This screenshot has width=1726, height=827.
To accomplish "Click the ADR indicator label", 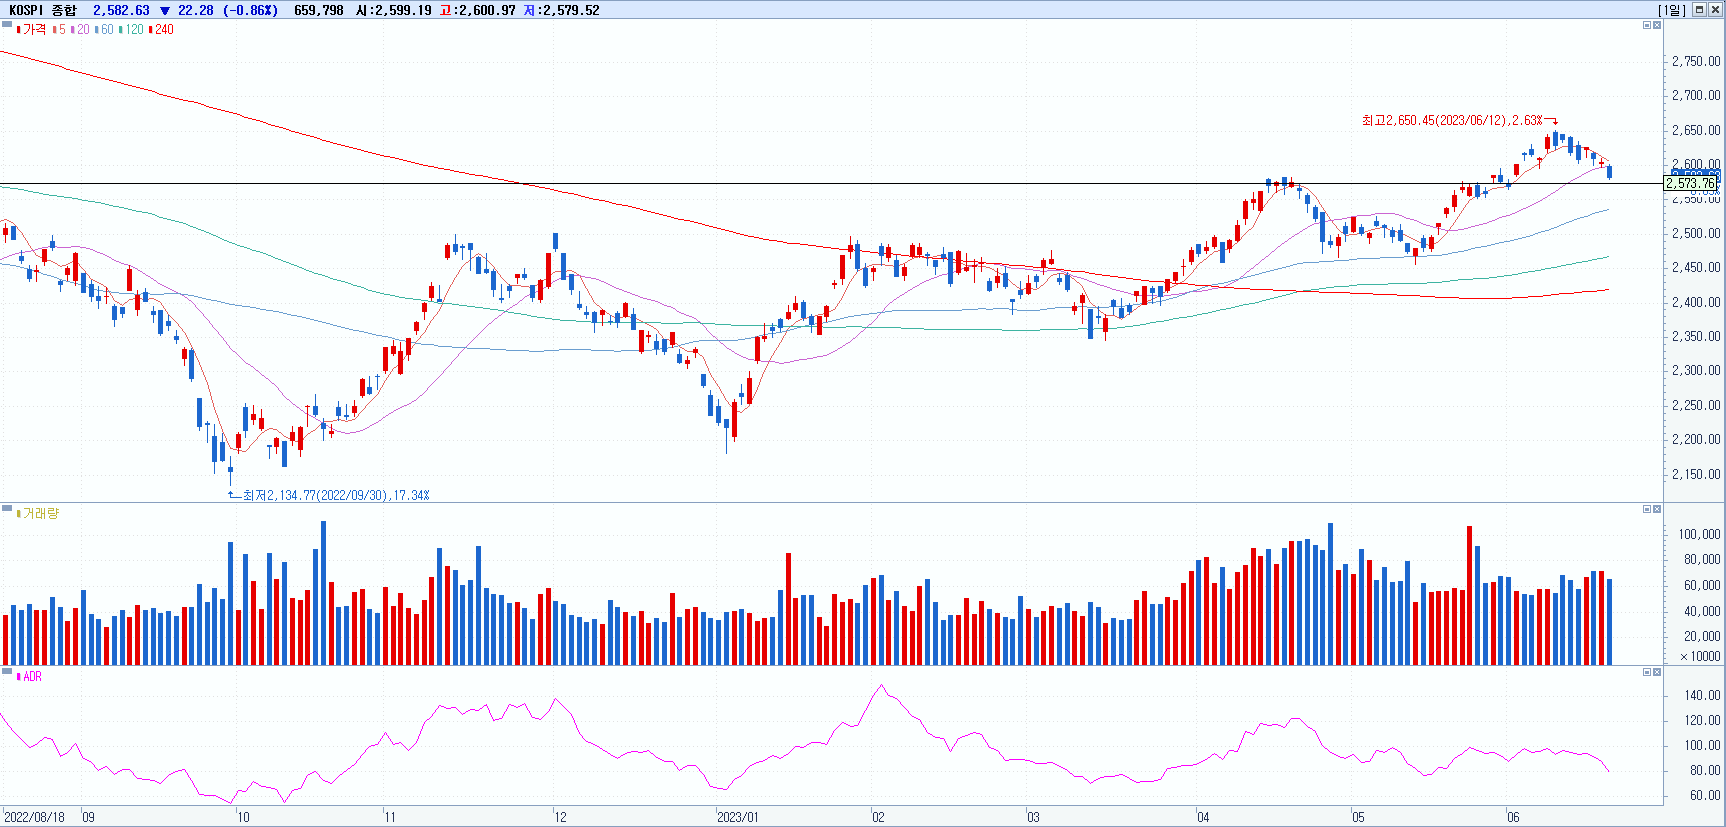I will [x=30, y=677].
